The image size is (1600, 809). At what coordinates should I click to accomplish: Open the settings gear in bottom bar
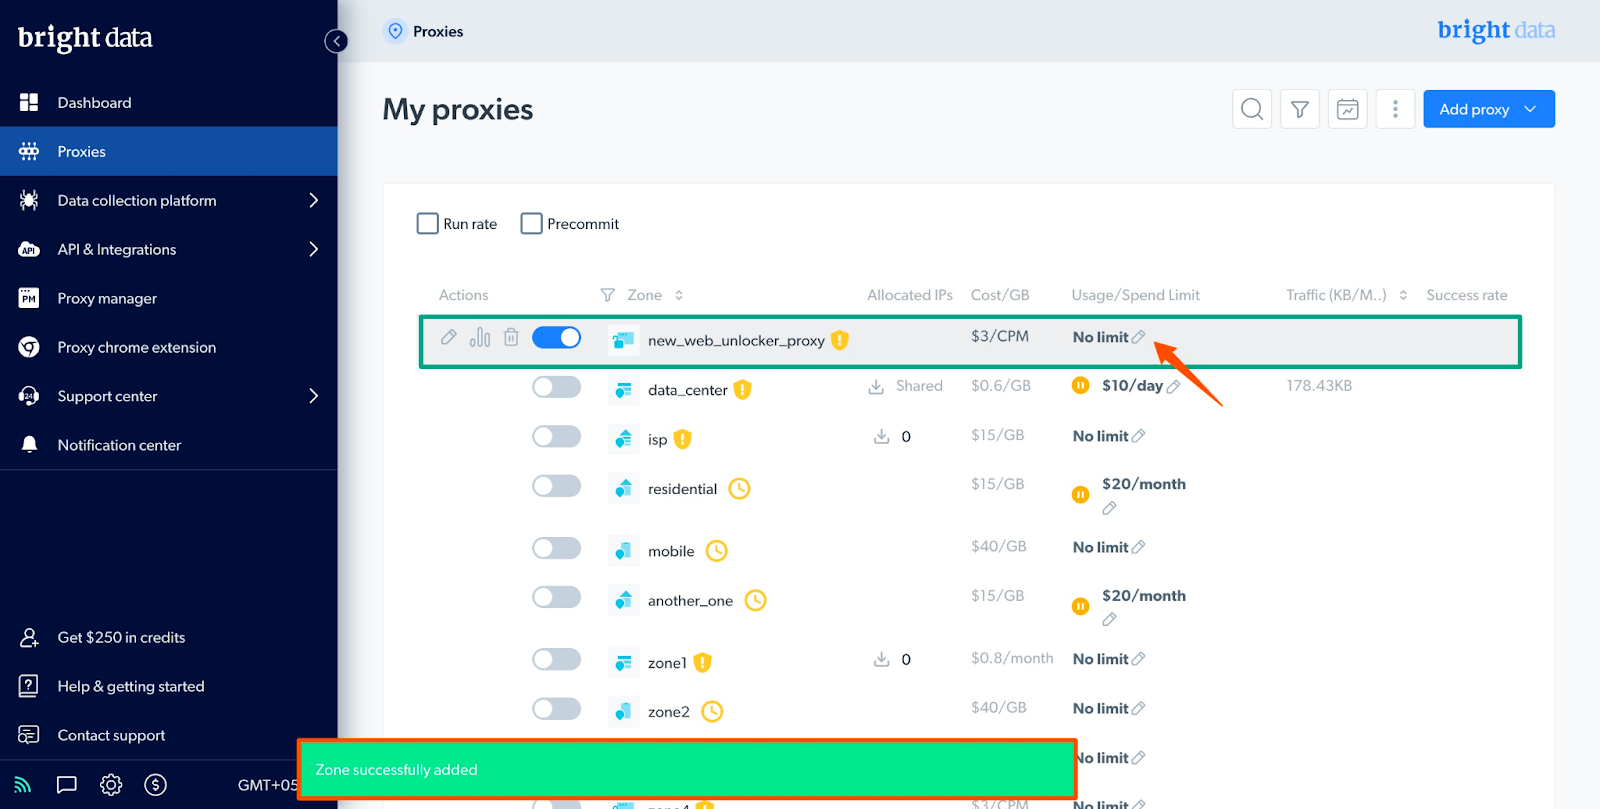click(111, 785)
